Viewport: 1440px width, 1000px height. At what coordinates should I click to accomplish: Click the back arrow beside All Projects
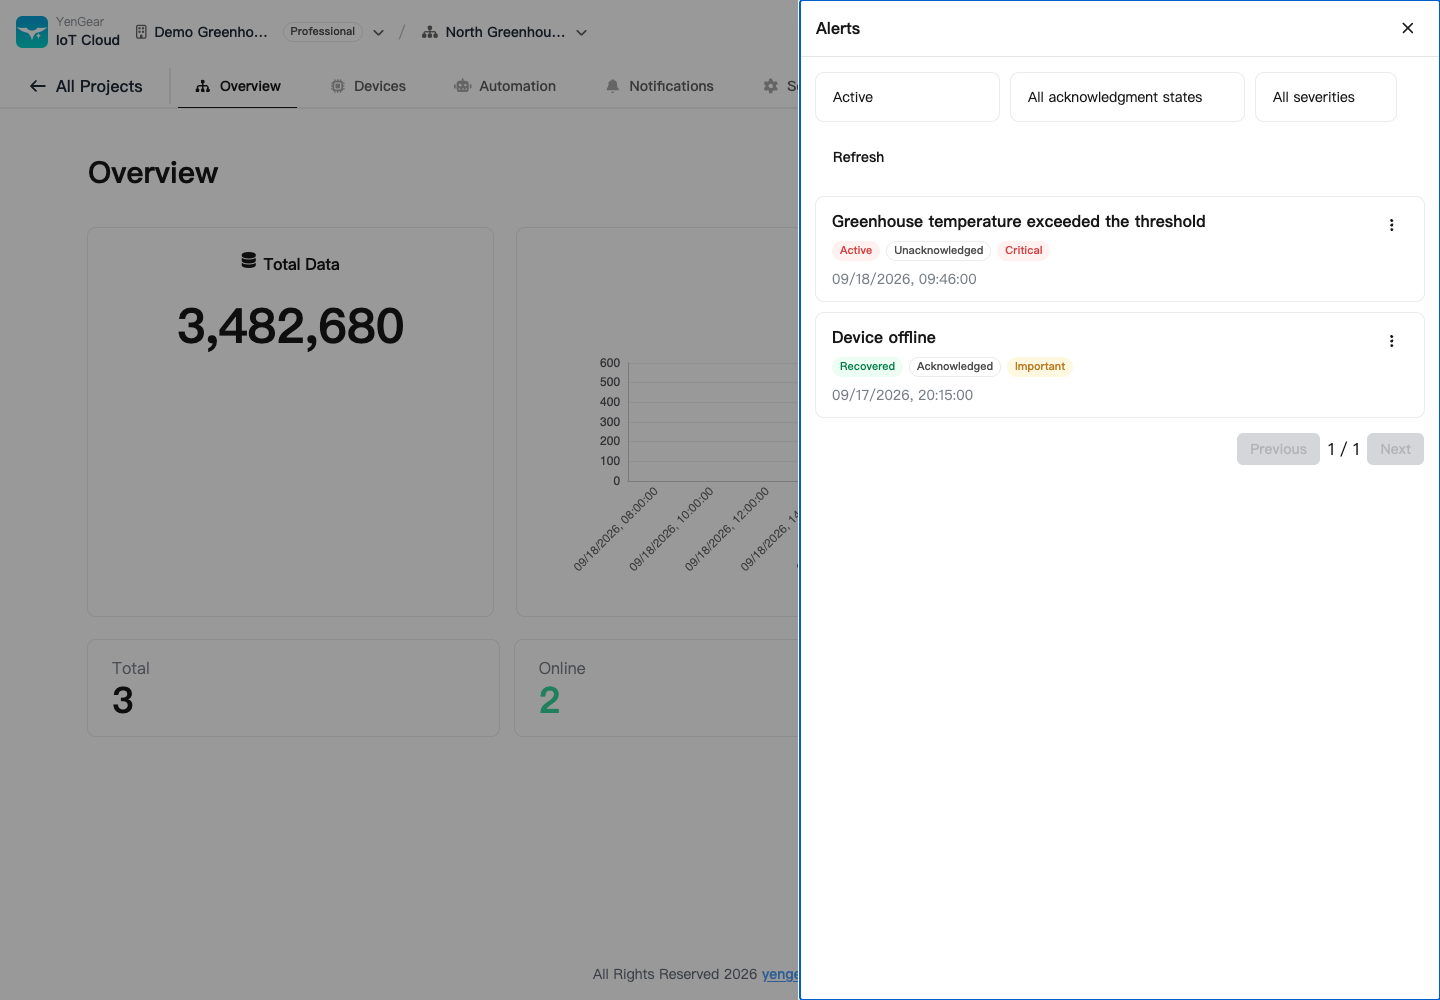38,86
